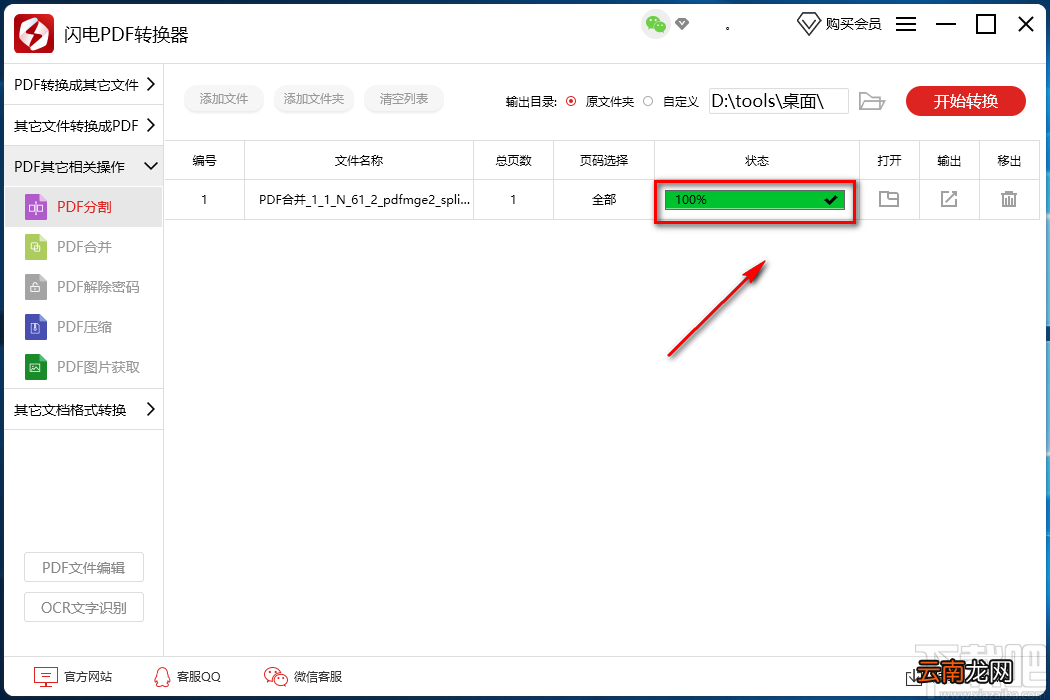Select the PDF解除密码 lock icon
This screenshot has width=1050, height=700.
tap(36, 287)
